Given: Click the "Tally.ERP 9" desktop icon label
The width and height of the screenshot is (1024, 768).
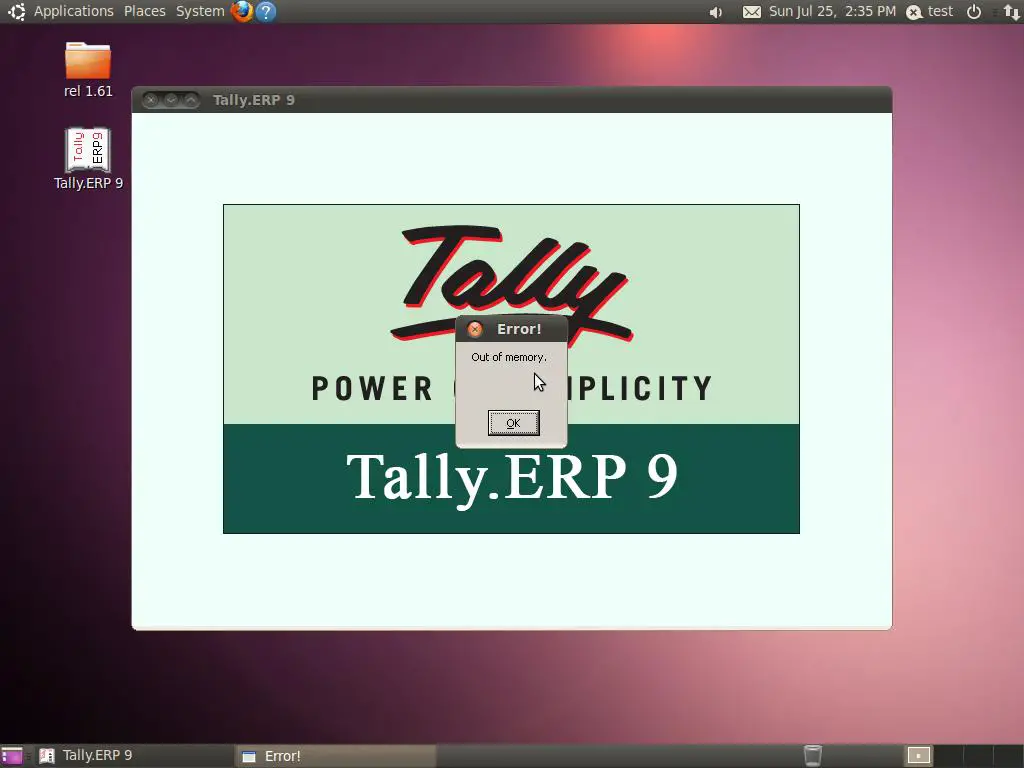Looking at the screenshot, I should (88, 183).
